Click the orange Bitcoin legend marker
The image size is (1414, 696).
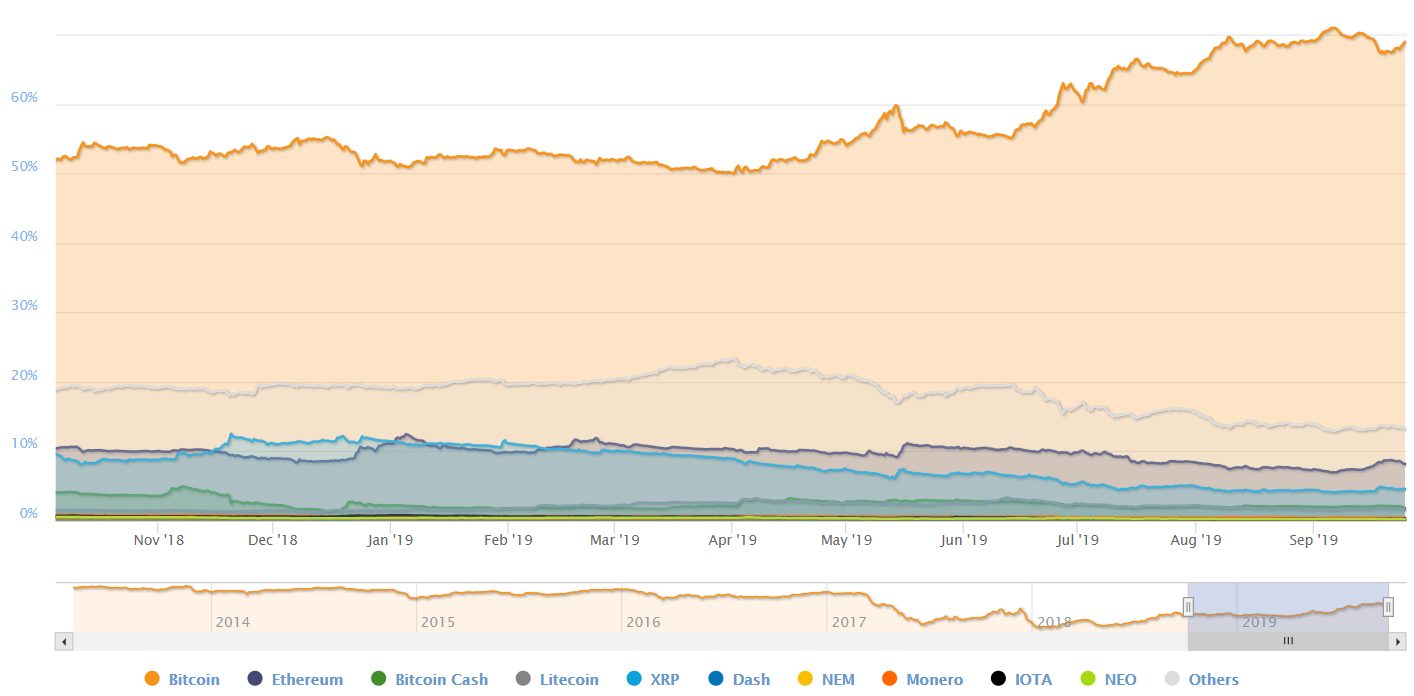[x=152, y=679]
